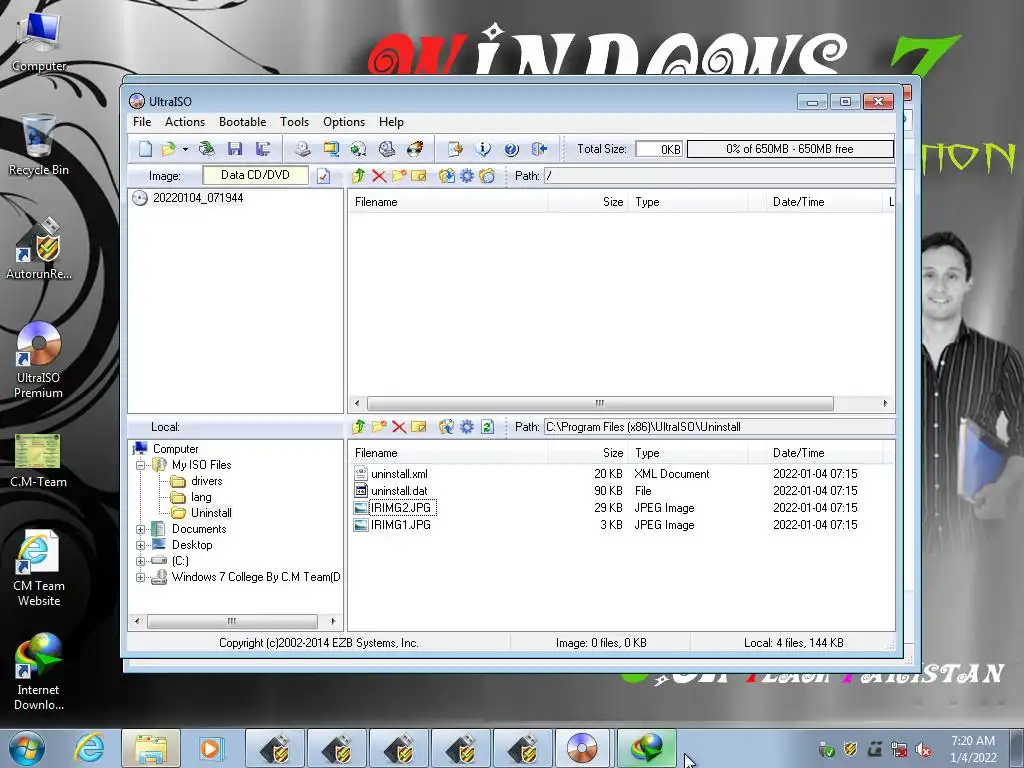This screenshot has height=768, width=1024.
Task: Click the Rename icon in Local toolbar
Action: coord(419,426)
